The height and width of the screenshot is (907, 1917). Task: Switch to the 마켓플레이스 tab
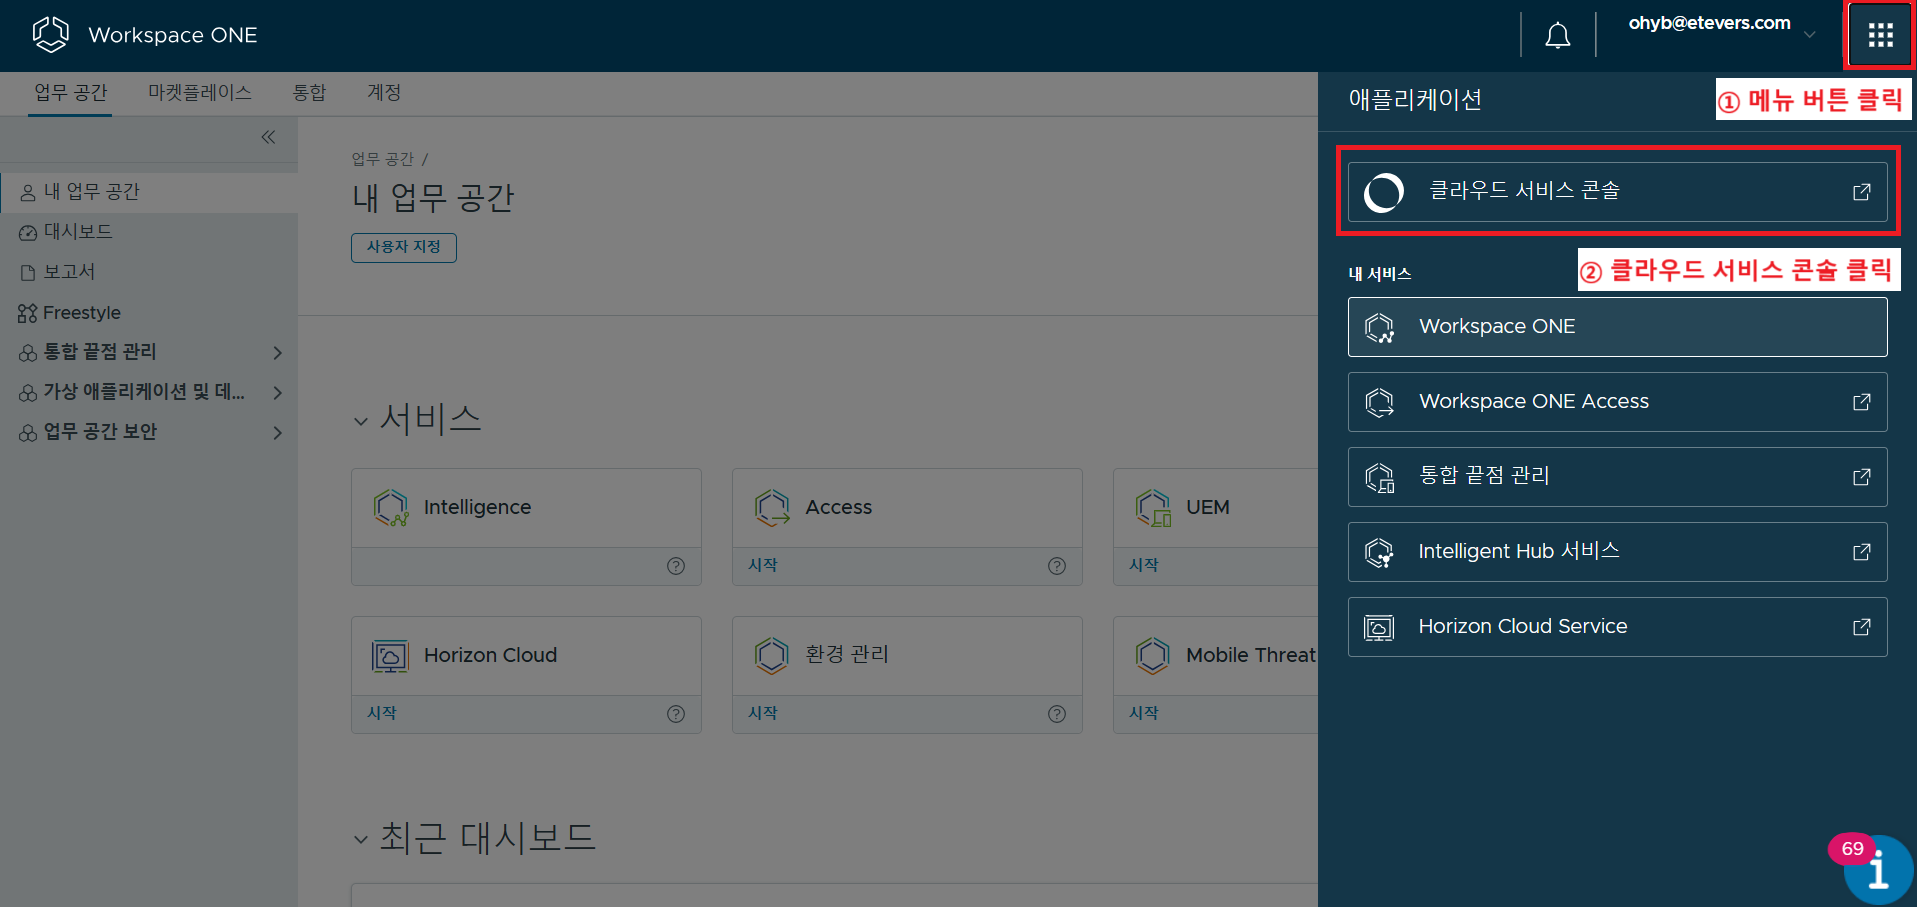tap(199, 92)
